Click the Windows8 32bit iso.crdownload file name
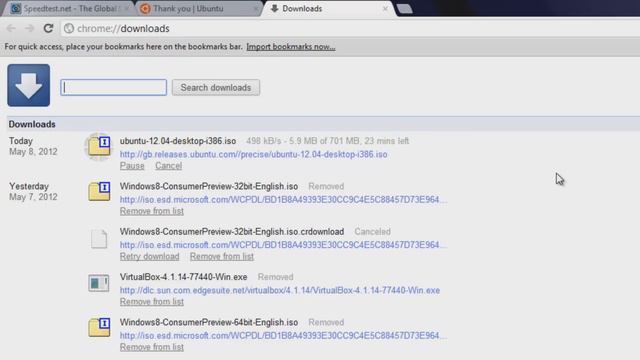The width and height of the screenshot is (640, 360). 232,231
